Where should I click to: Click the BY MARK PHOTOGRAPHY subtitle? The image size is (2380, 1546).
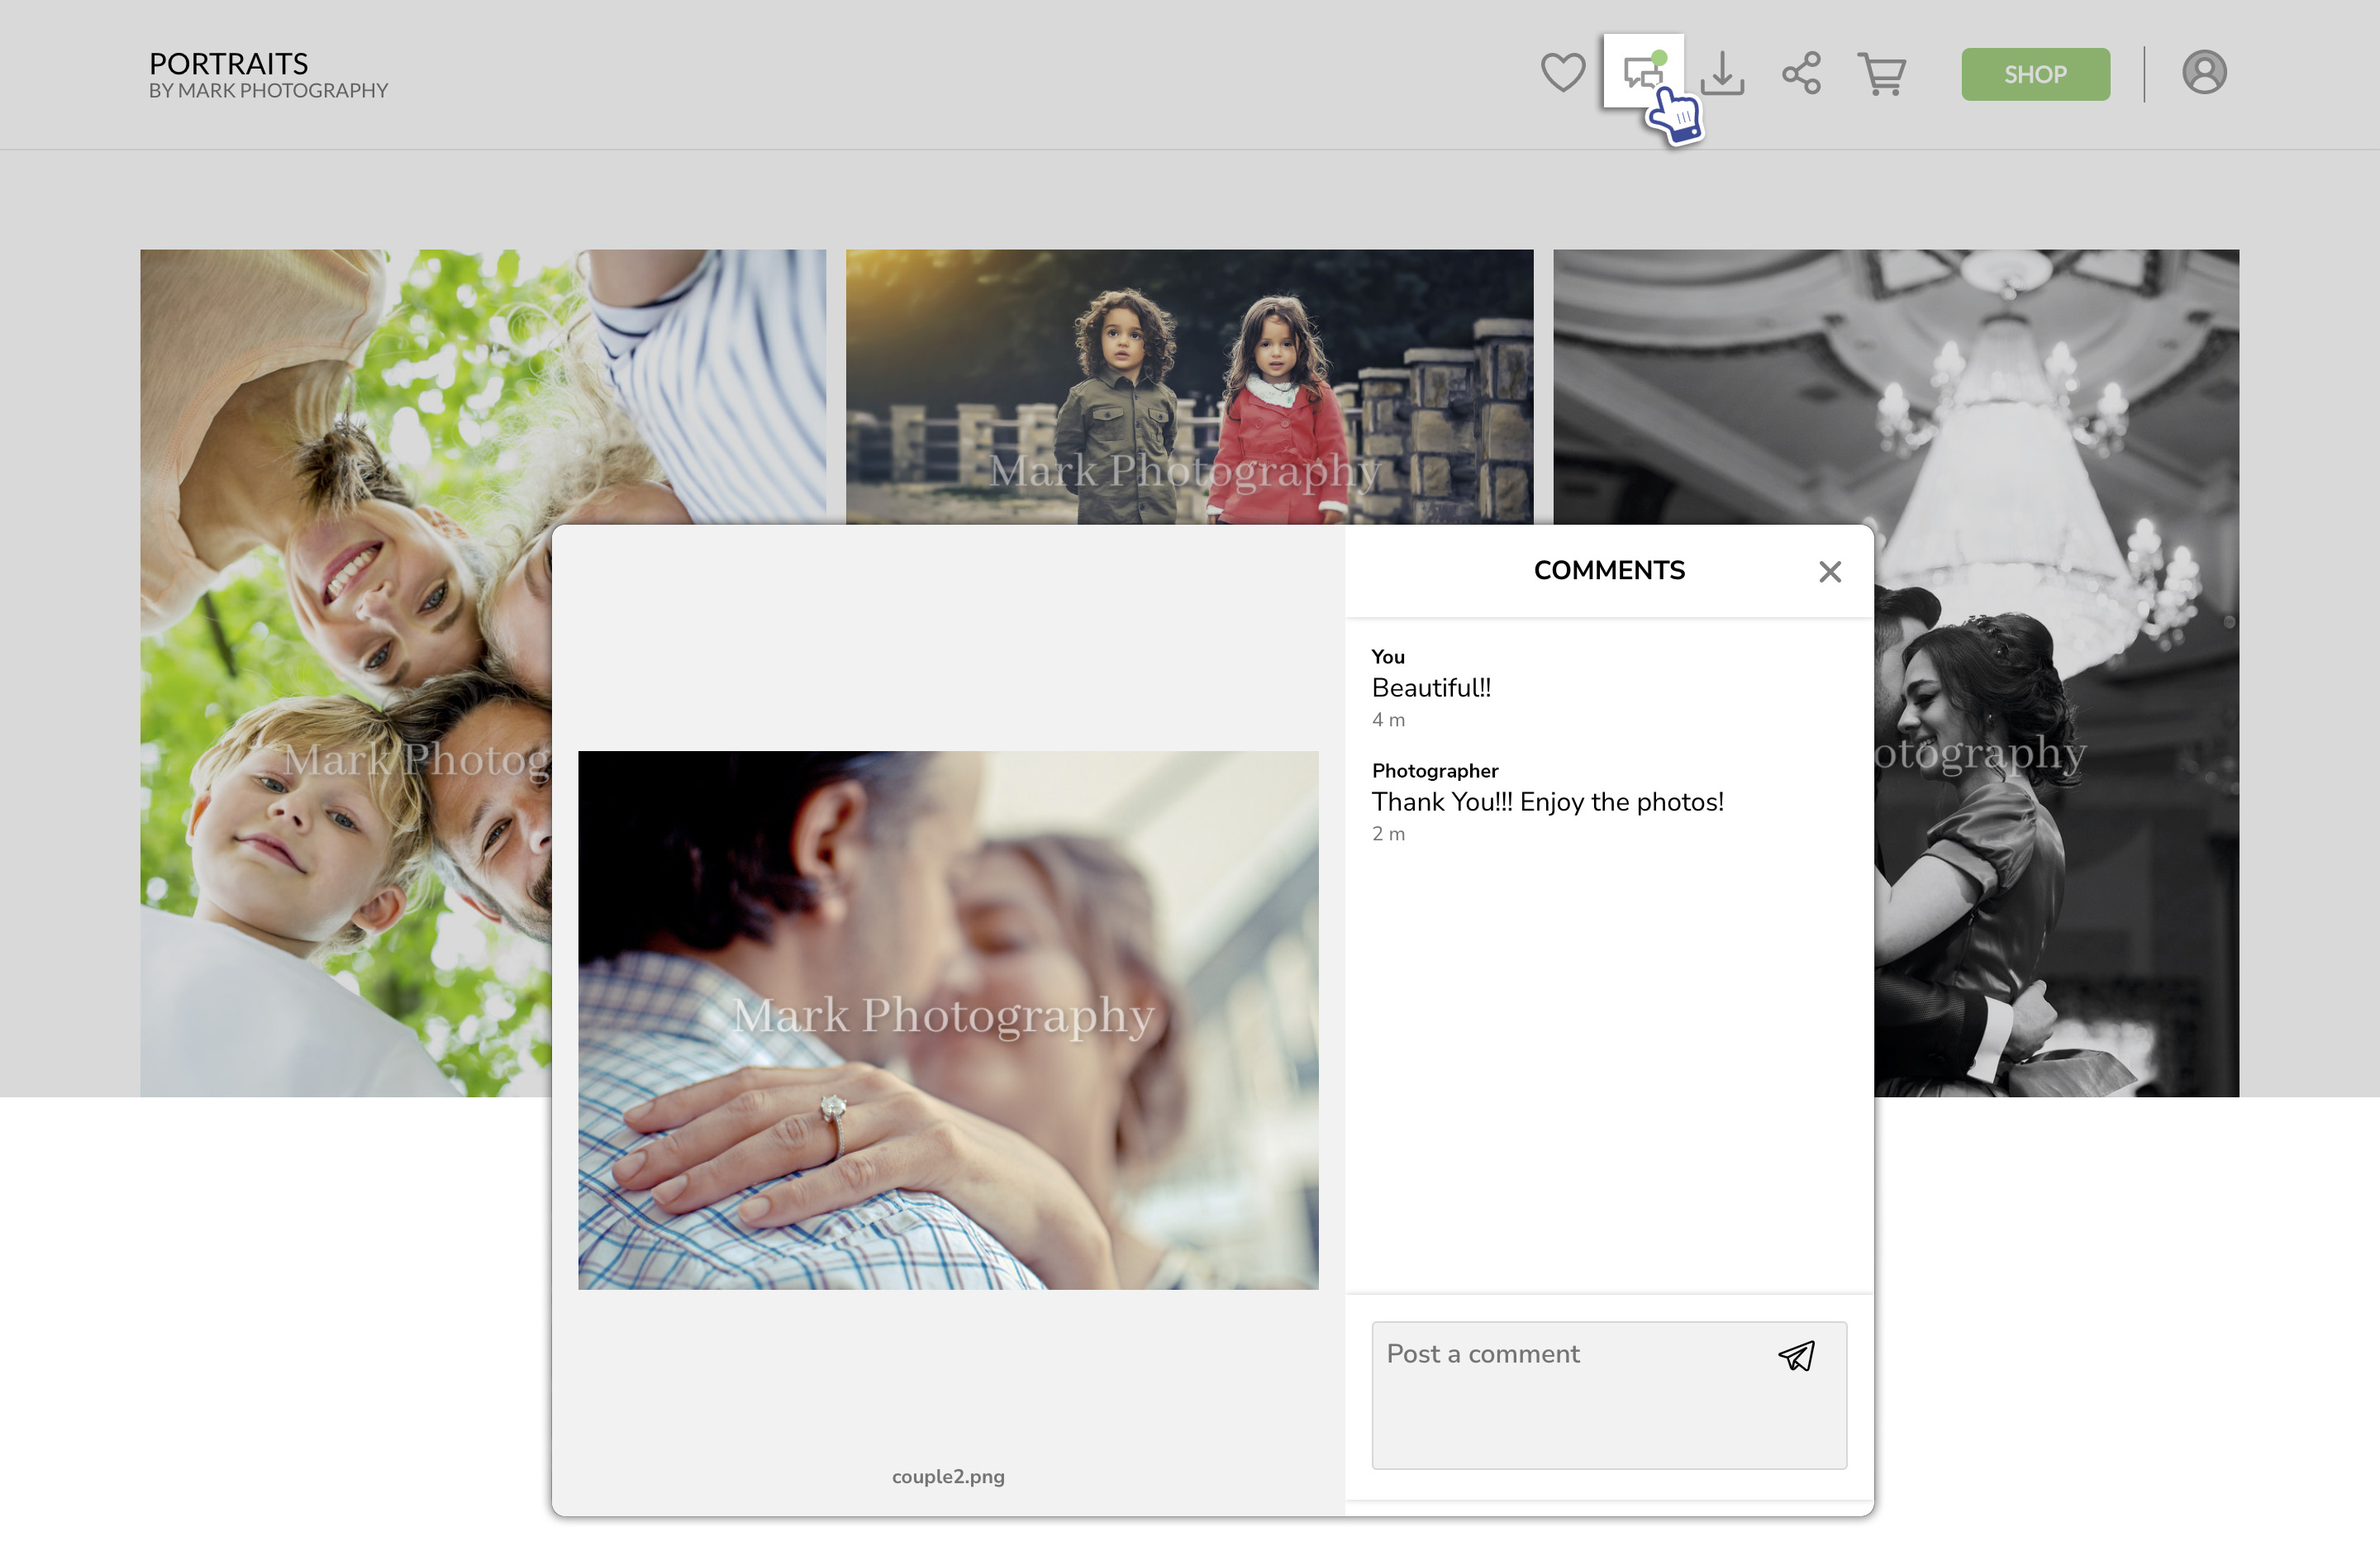coord(268,91)
